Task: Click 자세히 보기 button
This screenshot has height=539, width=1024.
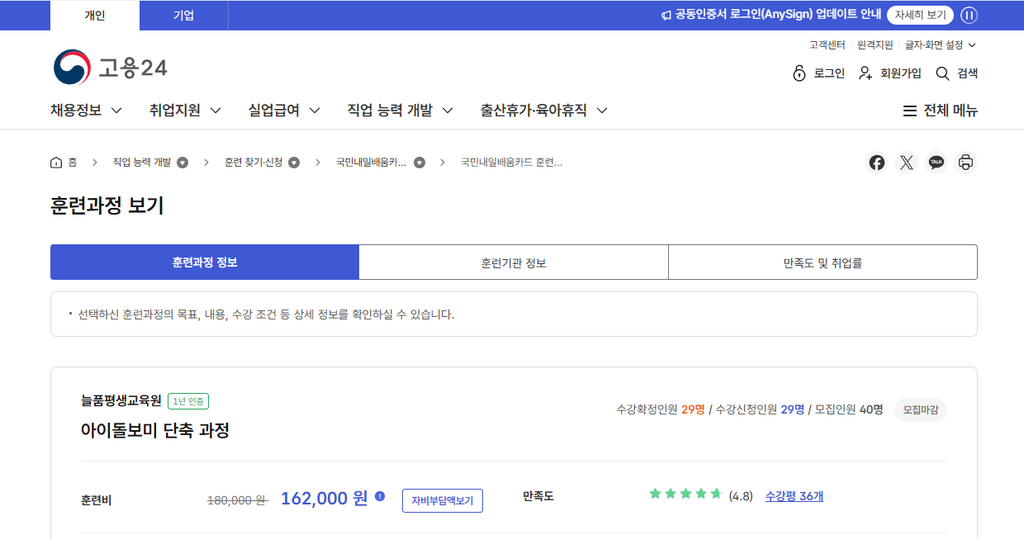Action: click(920, 15)
